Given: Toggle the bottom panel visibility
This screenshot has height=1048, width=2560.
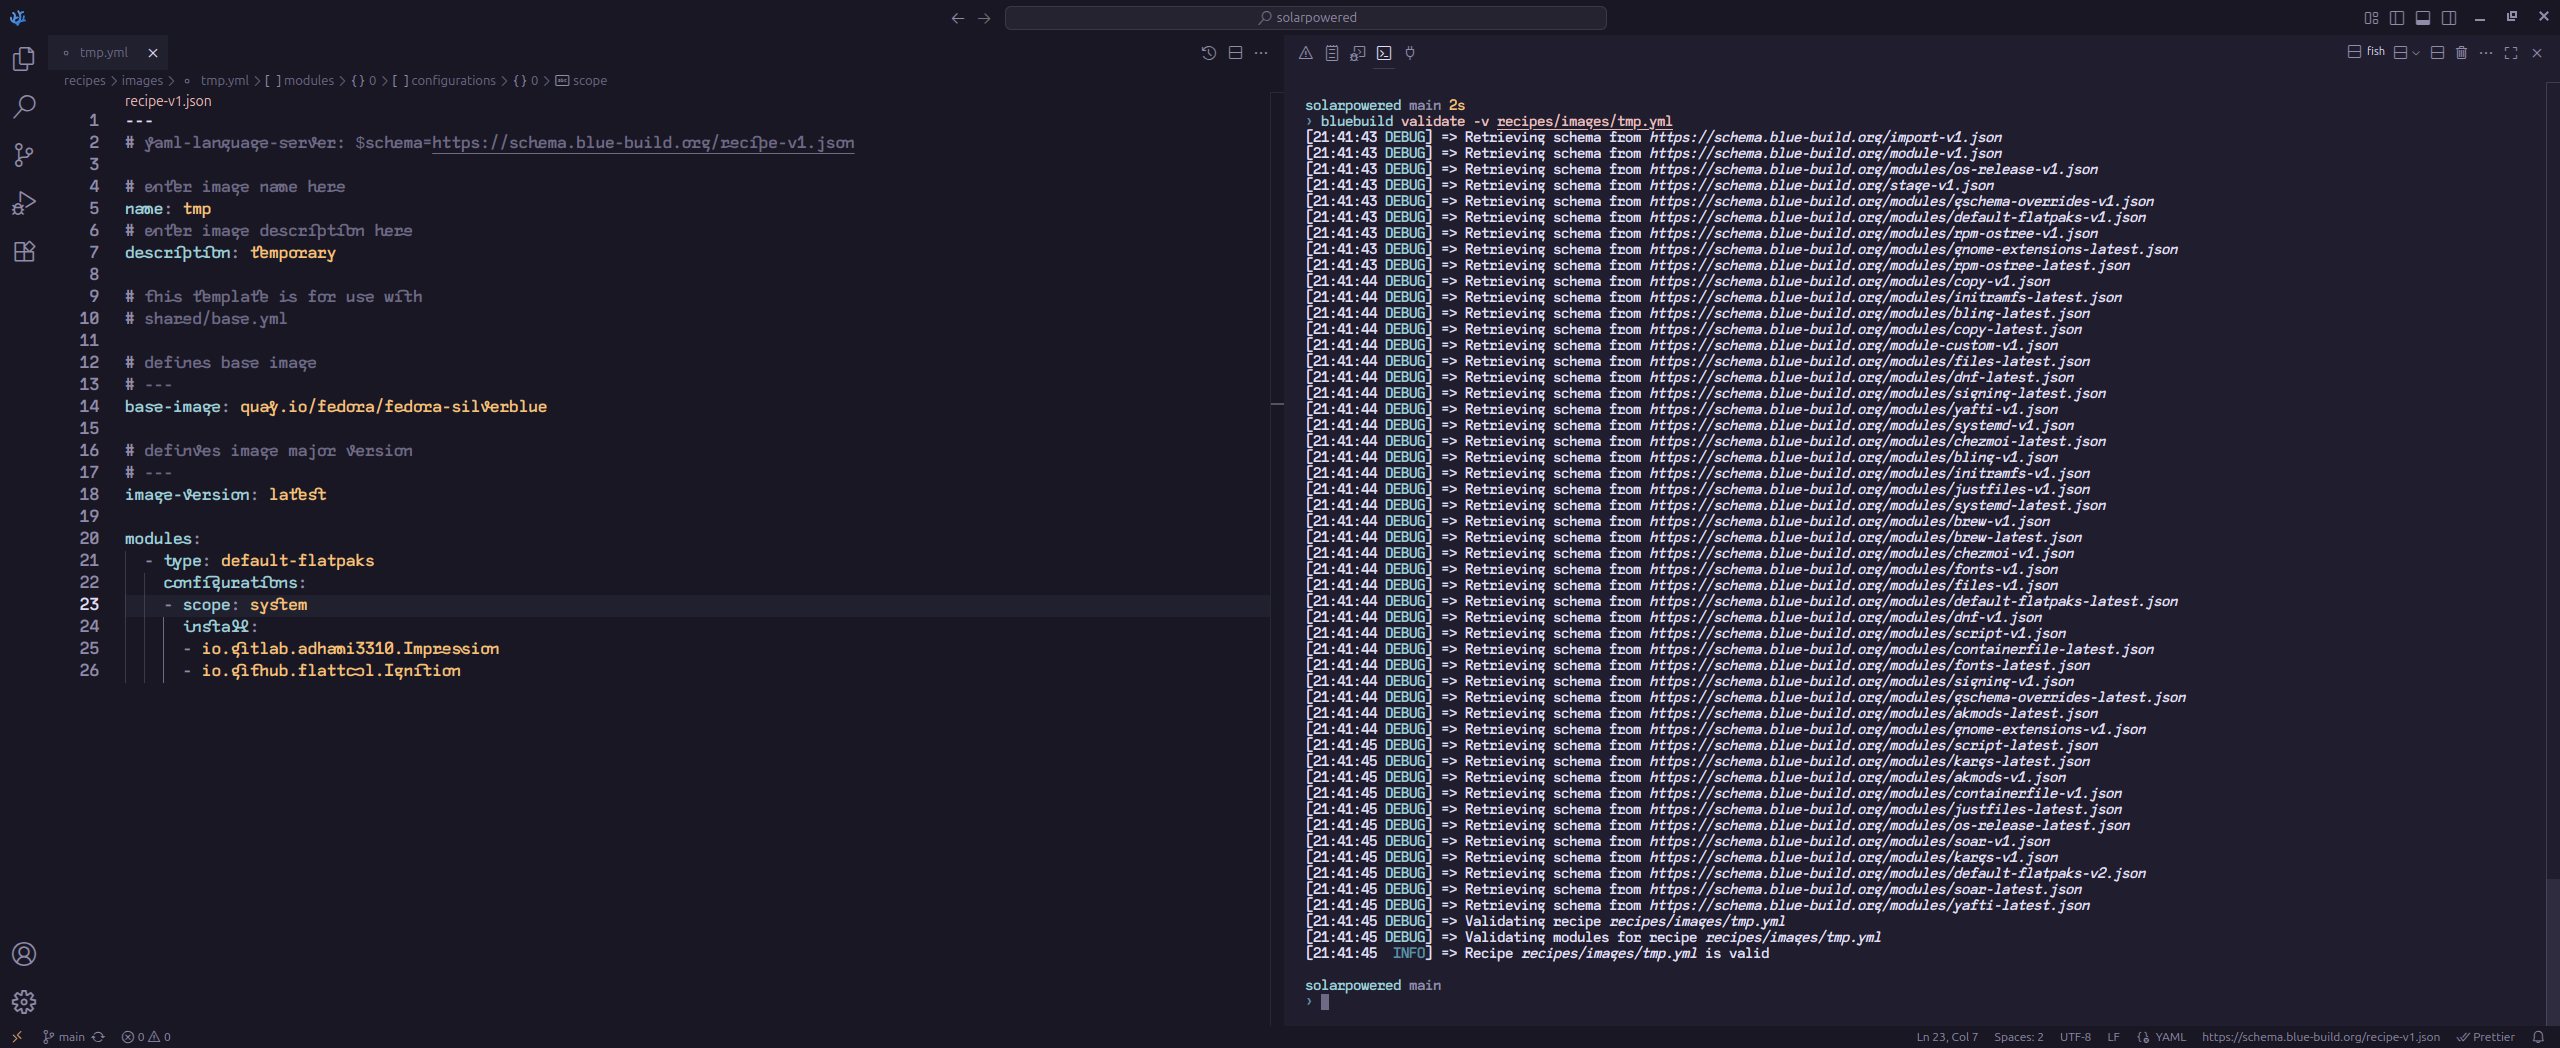Looking at the screenshot, I should [x=2423, y=18].
